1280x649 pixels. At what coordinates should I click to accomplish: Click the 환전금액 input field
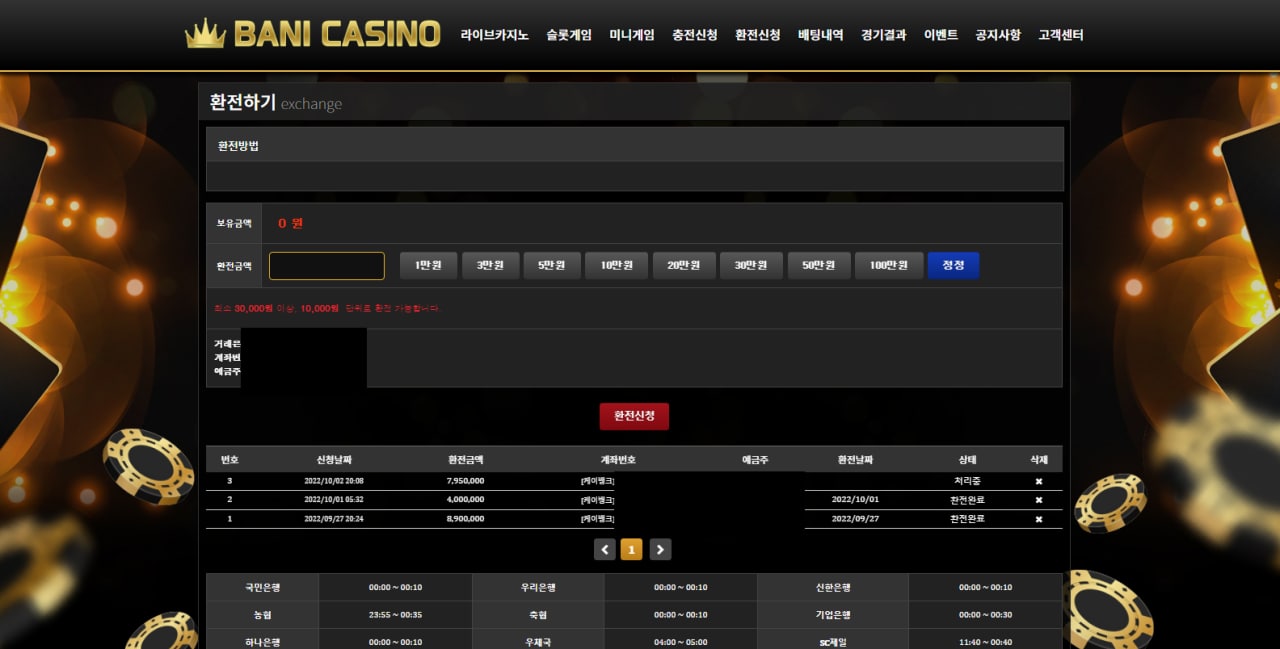click(x=327, y=266)
